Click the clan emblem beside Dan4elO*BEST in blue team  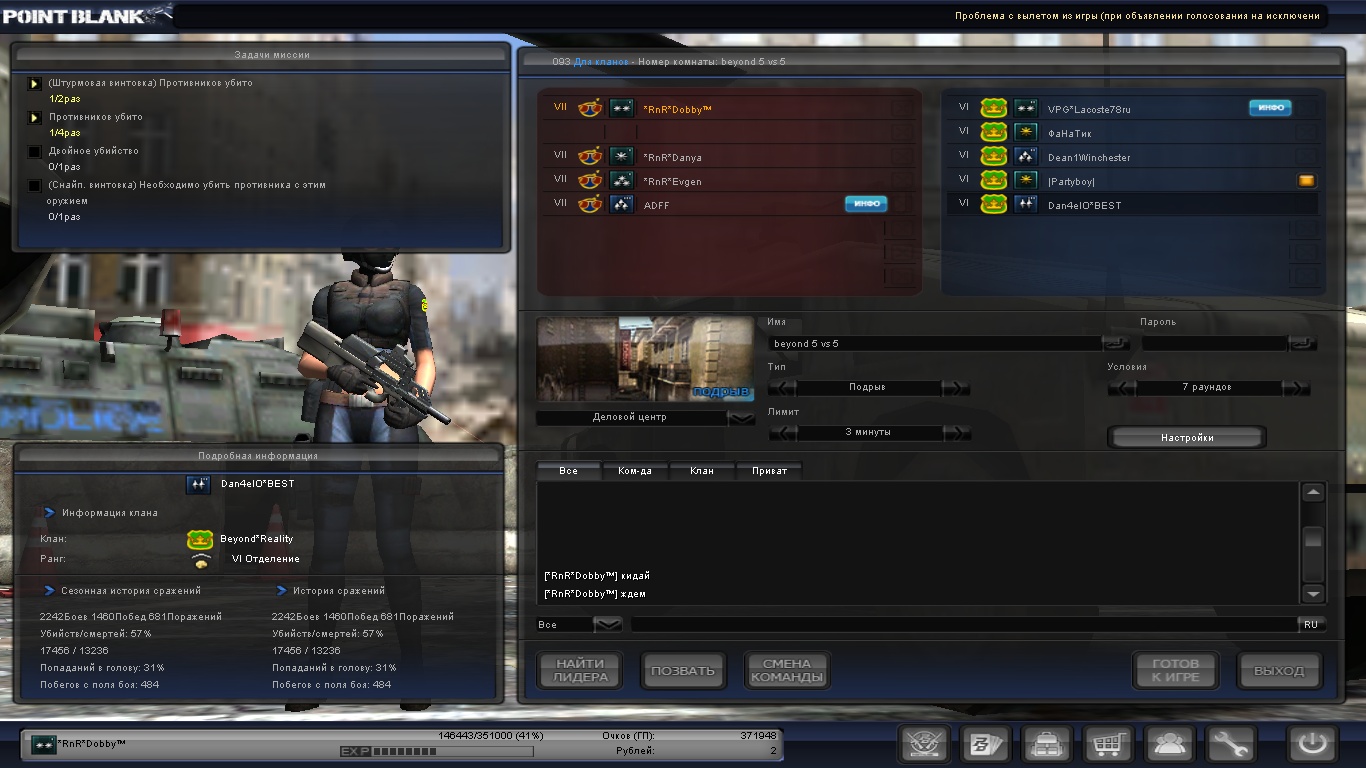993,204
